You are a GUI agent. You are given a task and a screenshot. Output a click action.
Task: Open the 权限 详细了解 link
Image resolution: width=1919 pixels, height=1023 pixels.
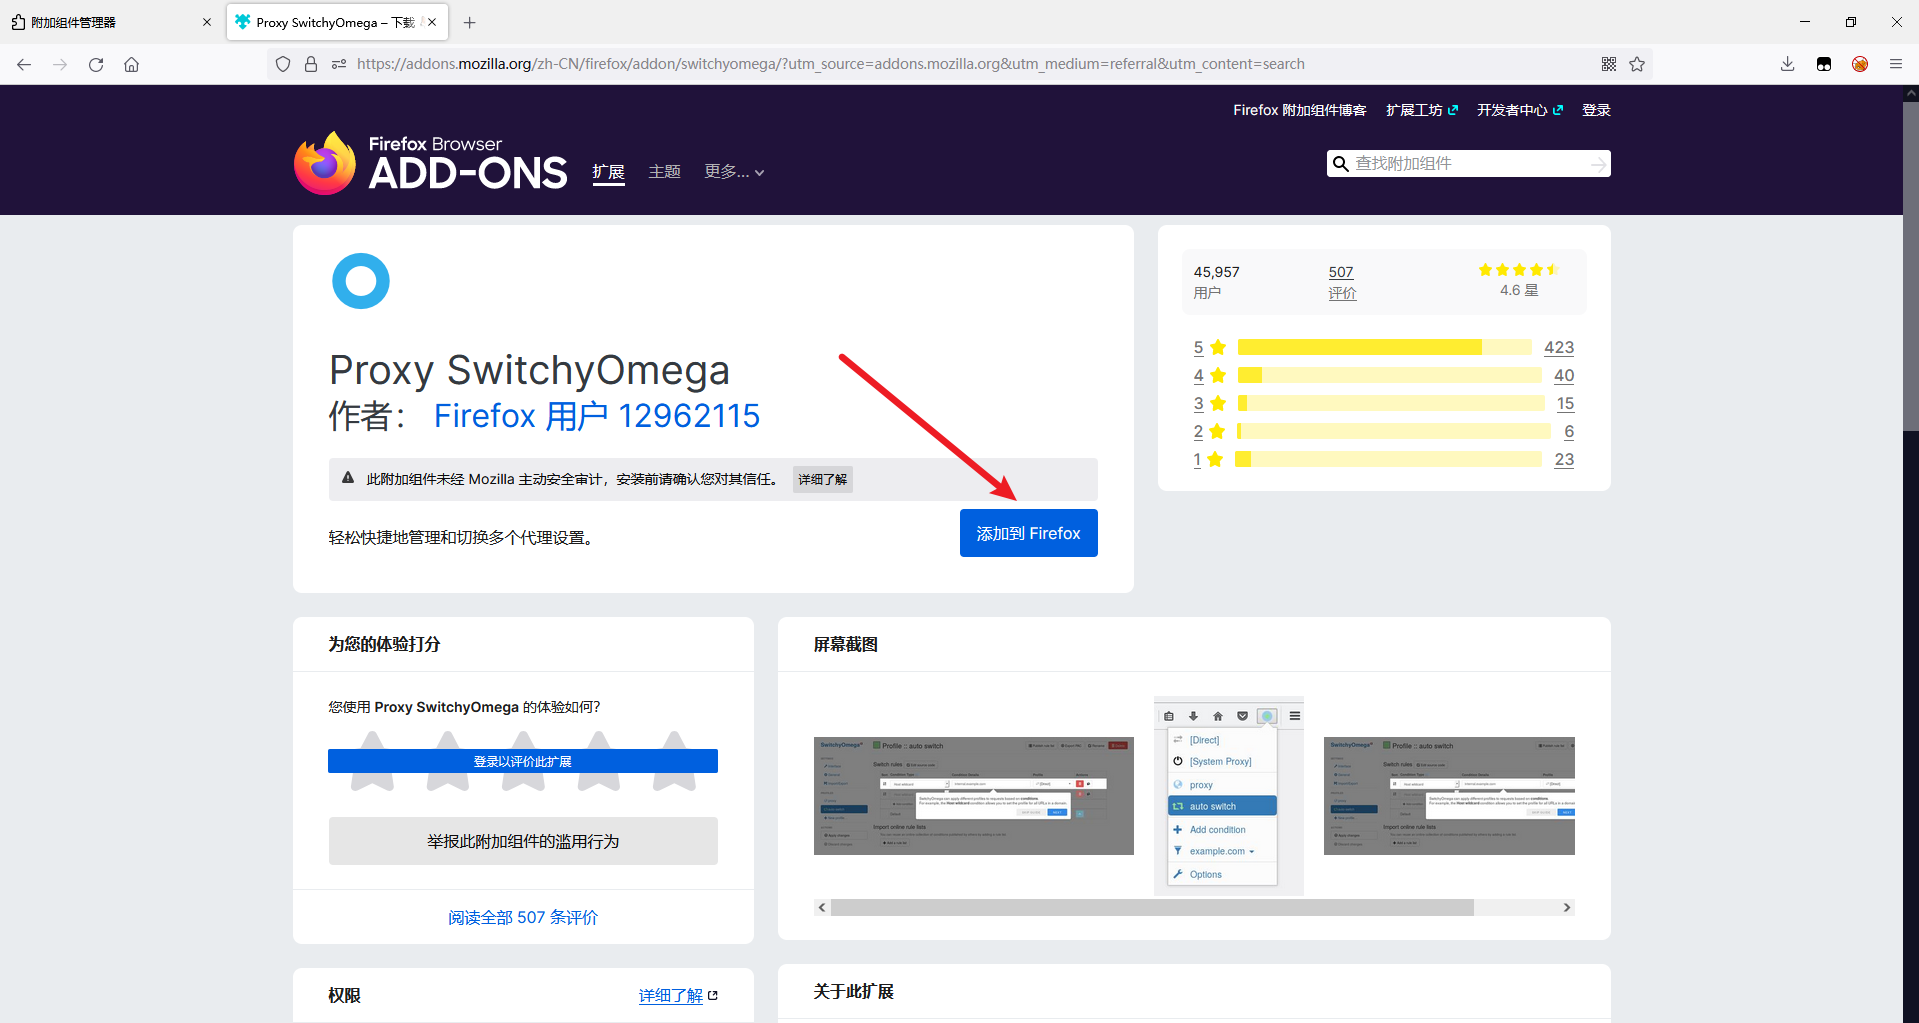coord(678,996)
